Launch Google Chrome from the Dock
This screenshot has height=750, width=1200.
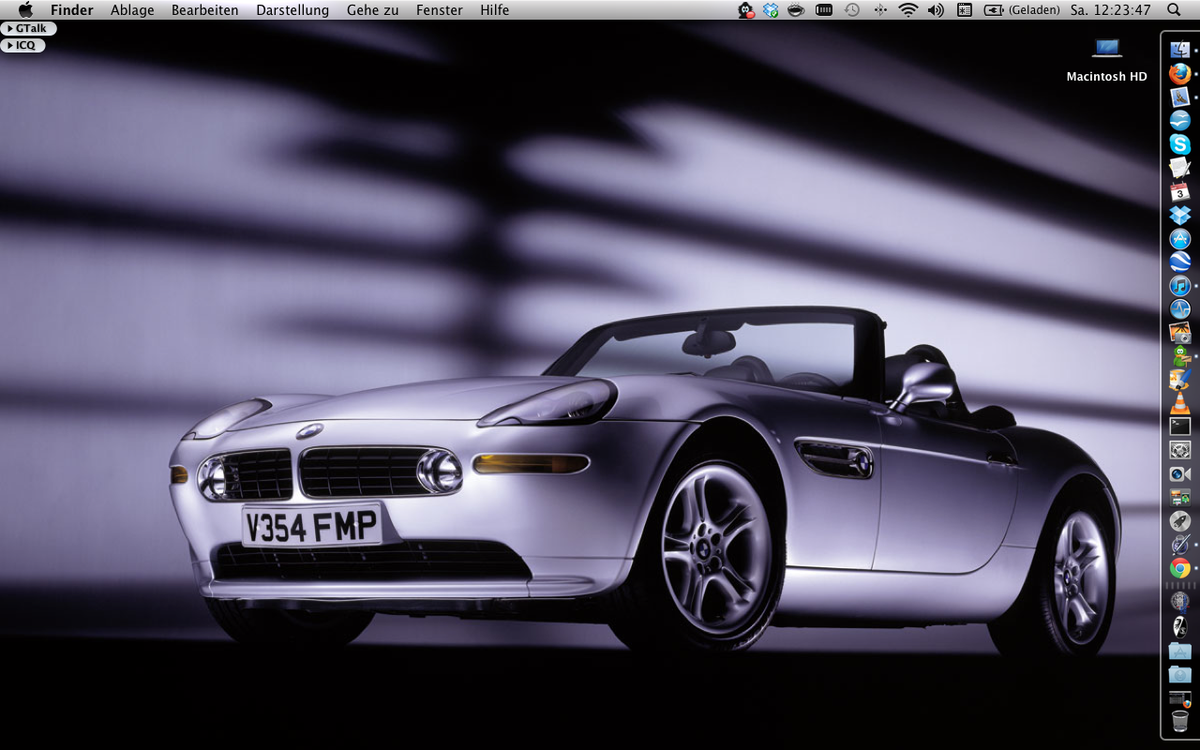(1180, 568)
